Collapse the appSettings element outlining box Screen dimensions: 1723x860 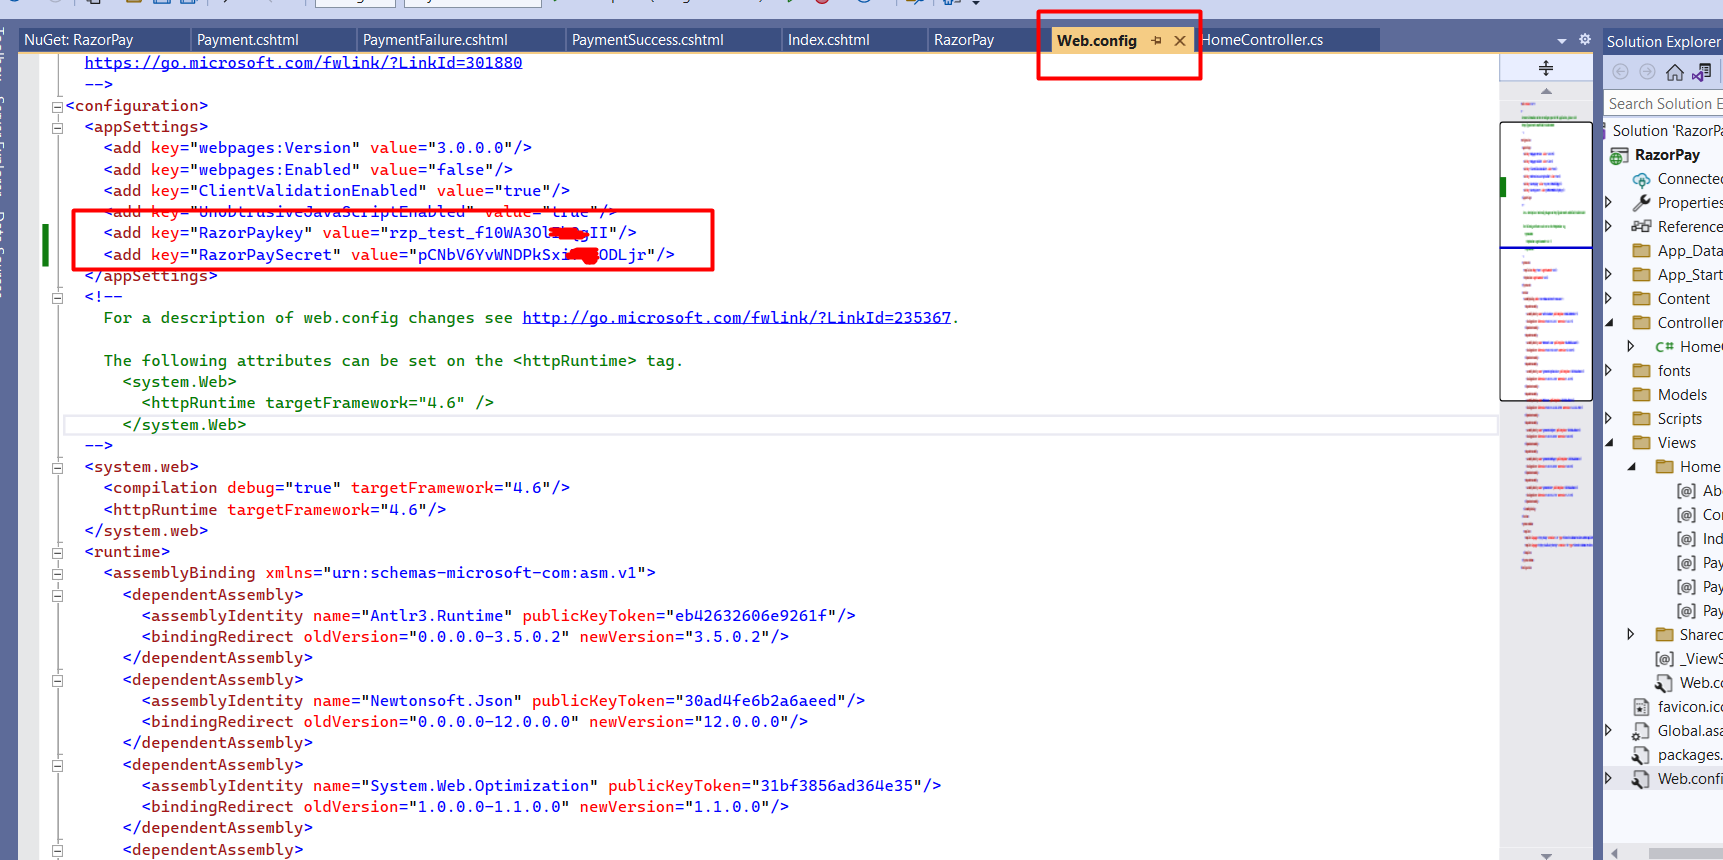tap(57, 128)
